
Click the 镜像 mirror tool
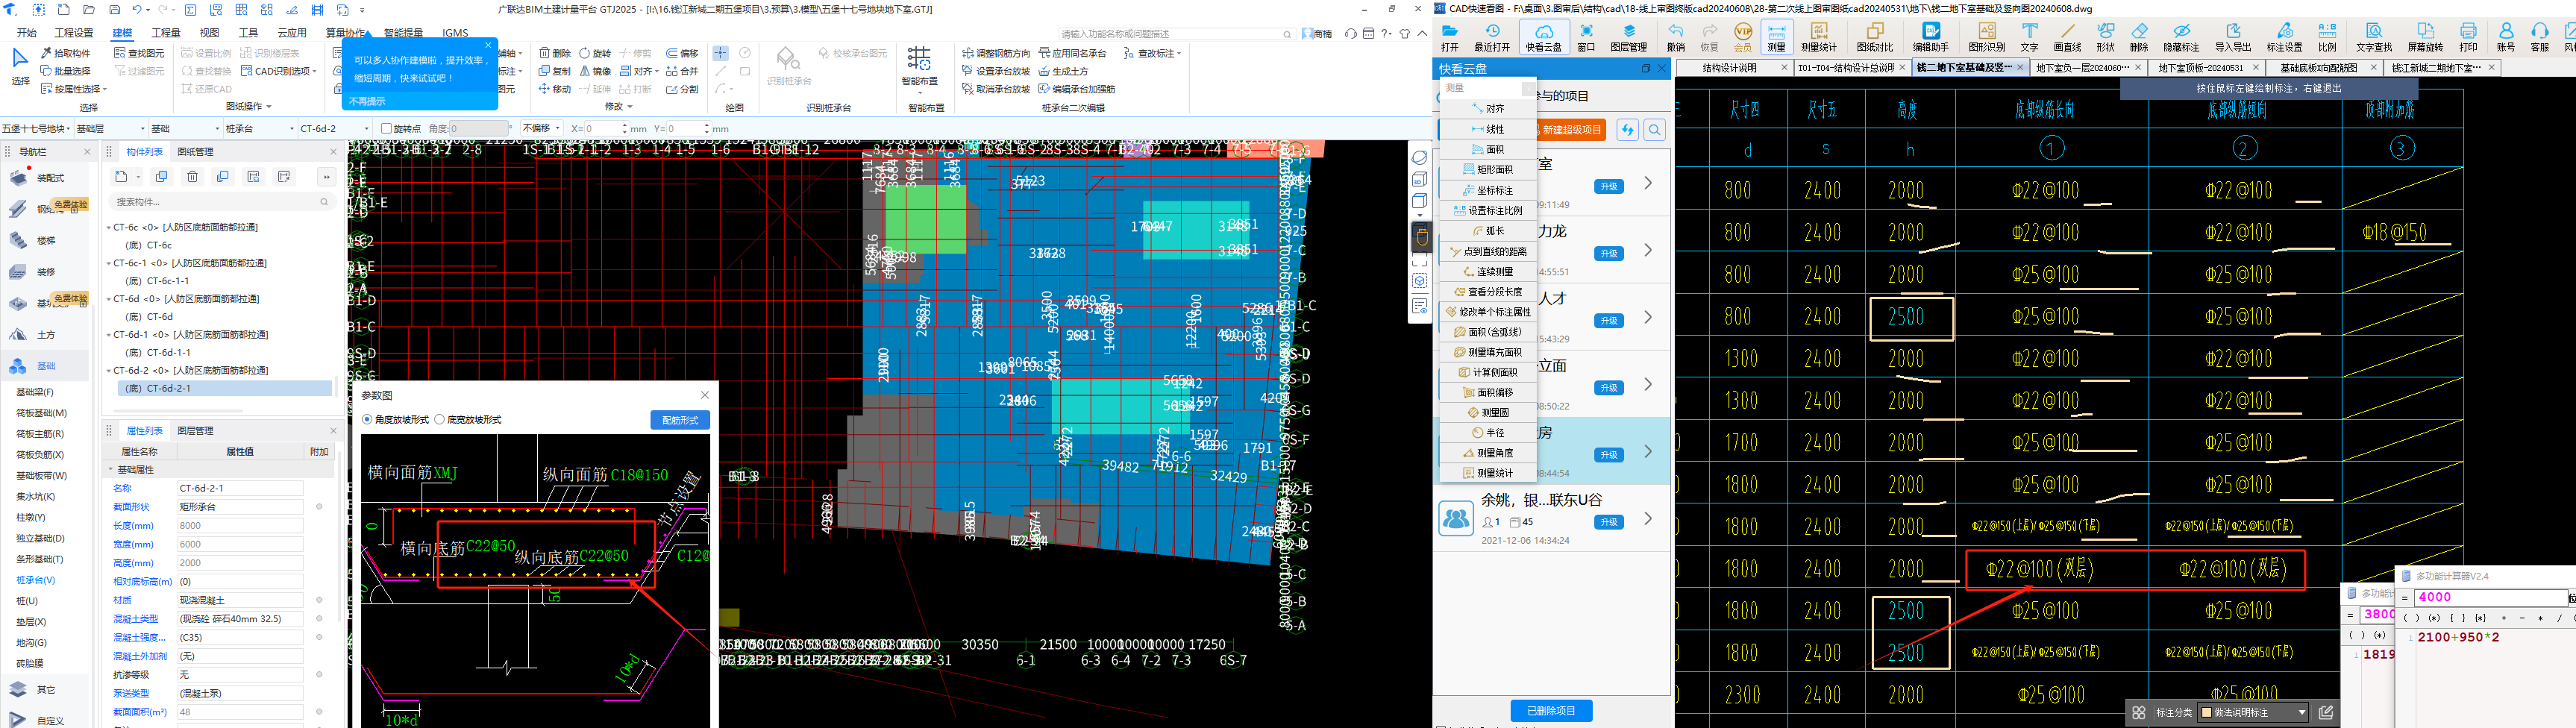[x=595, y=71]
